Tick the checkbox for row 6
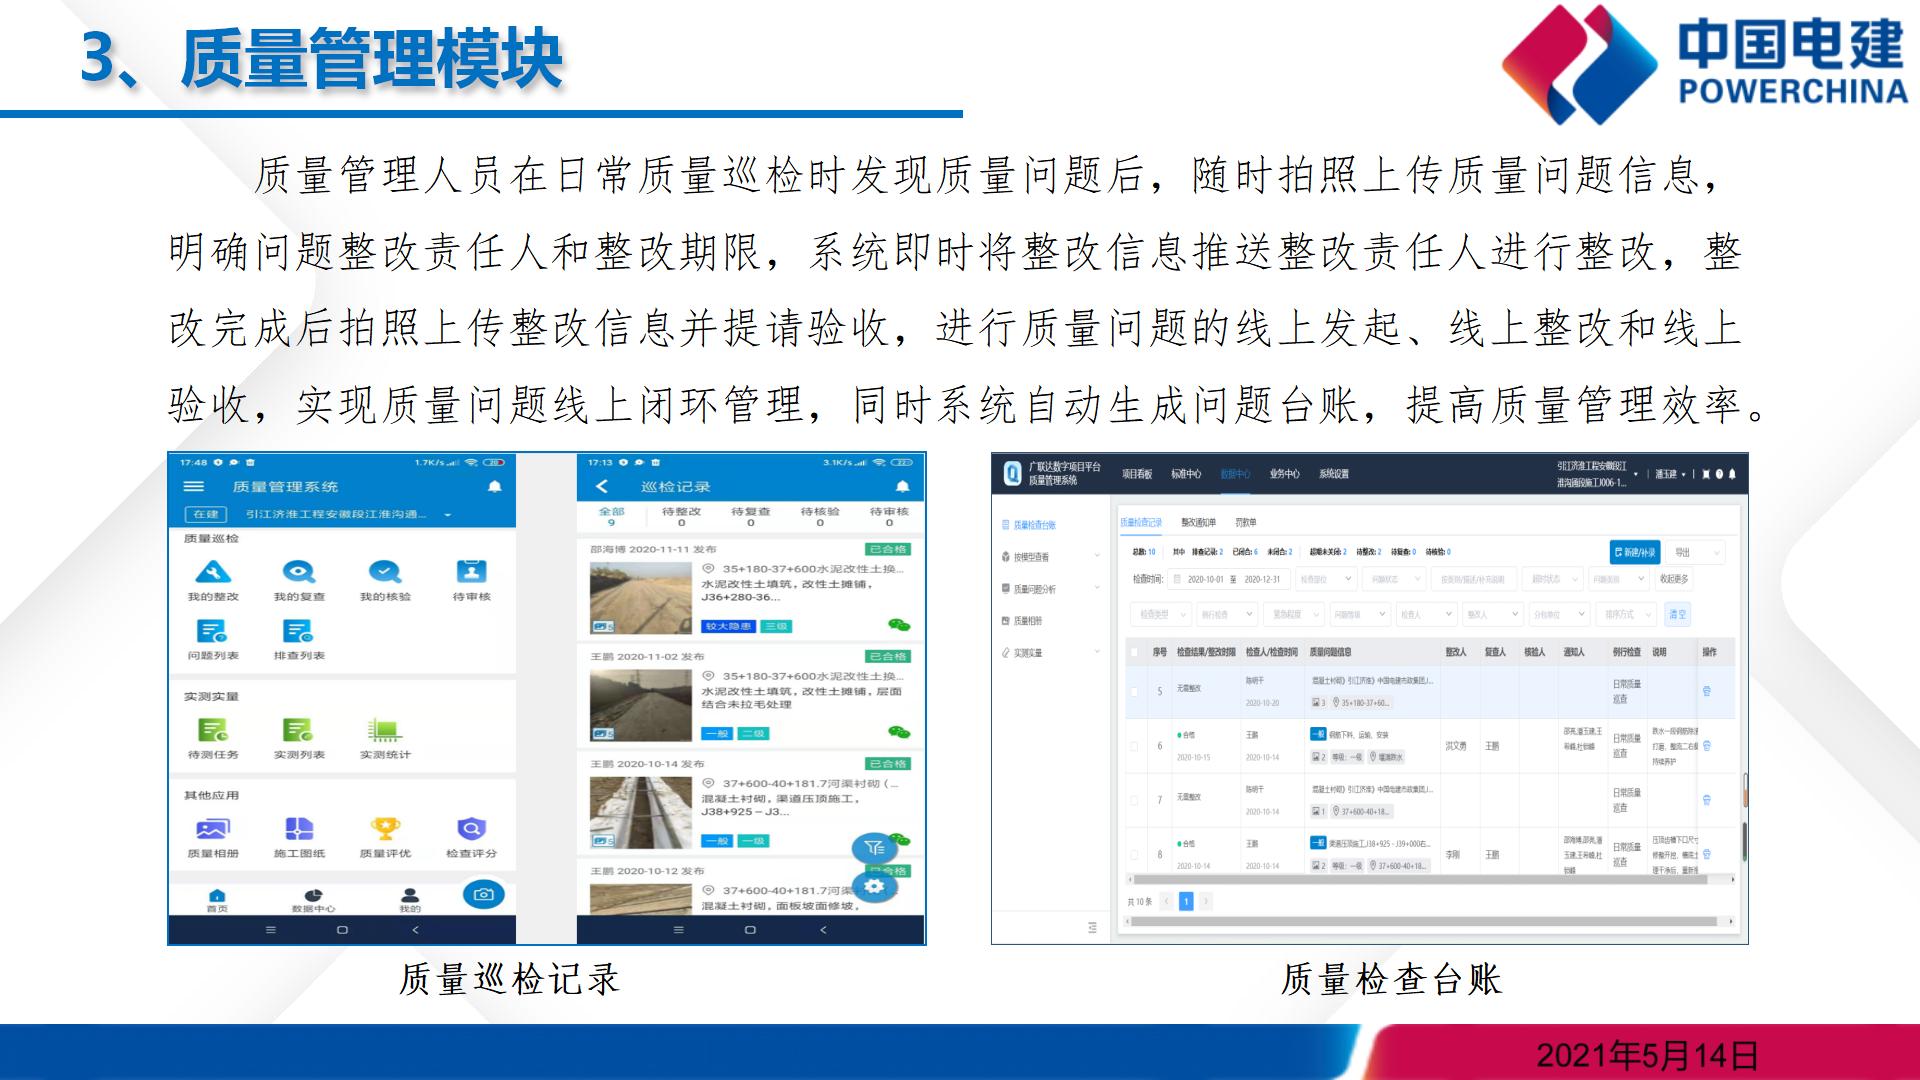Screen dimensions: 1920x1080 click(1134, 746)
